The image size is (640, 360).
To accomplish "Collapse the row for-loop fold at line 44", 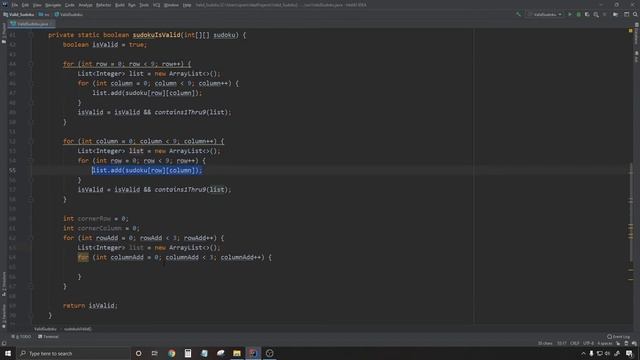I will 31,64.
